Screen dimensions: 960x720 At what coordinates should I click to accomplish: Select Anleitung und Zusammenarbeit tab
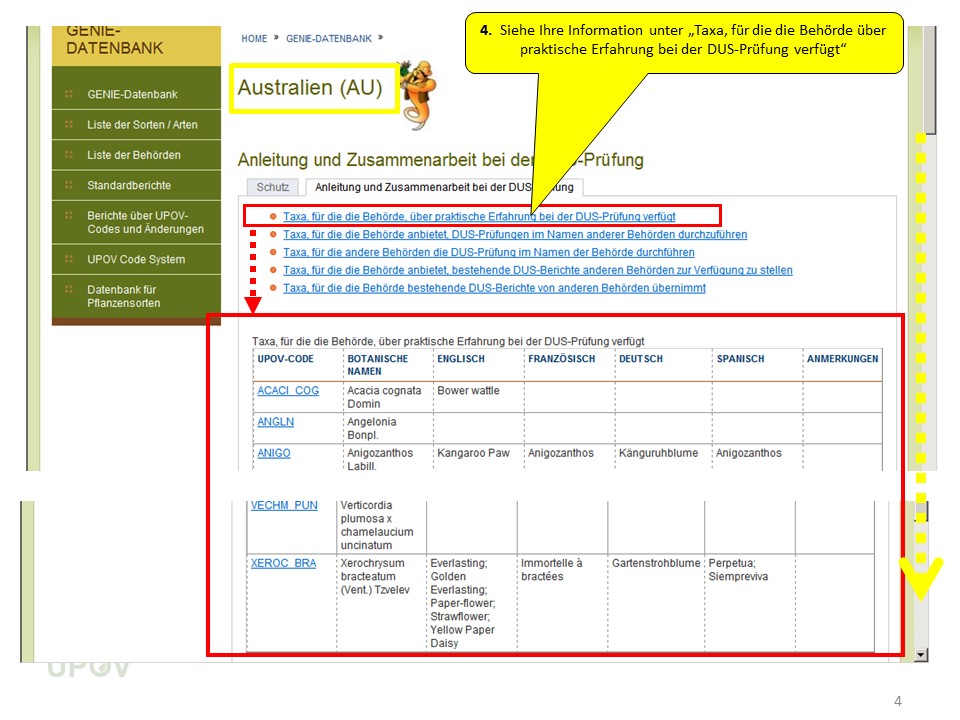(444, 187)
